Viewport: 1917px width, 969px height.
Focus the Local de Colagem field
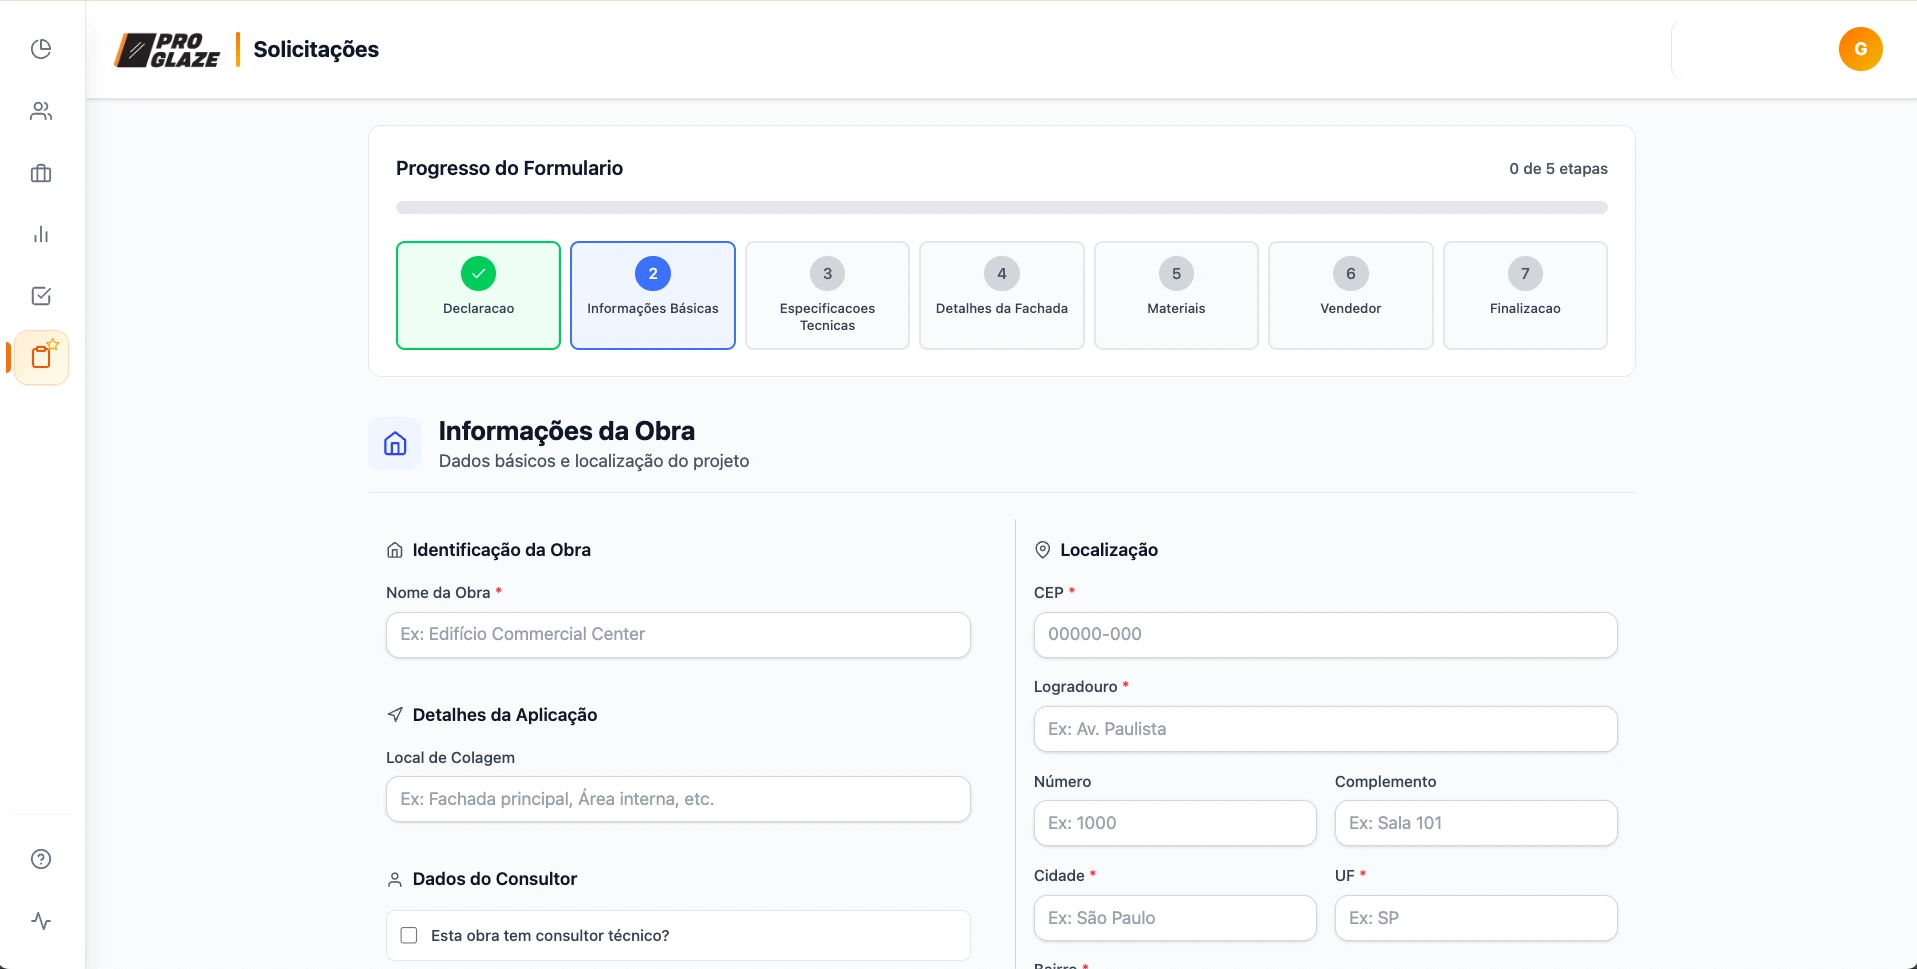tap(678, 799)
